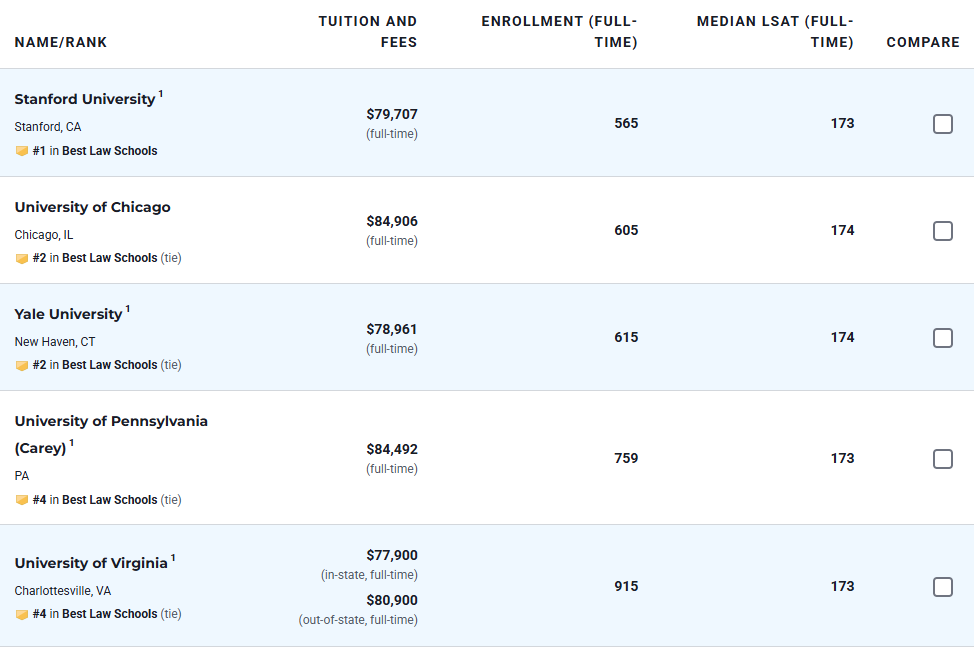Screen dimensions: 974x647
Task: Sort by Tuition and Fees column header
Action: click(368, 32)
